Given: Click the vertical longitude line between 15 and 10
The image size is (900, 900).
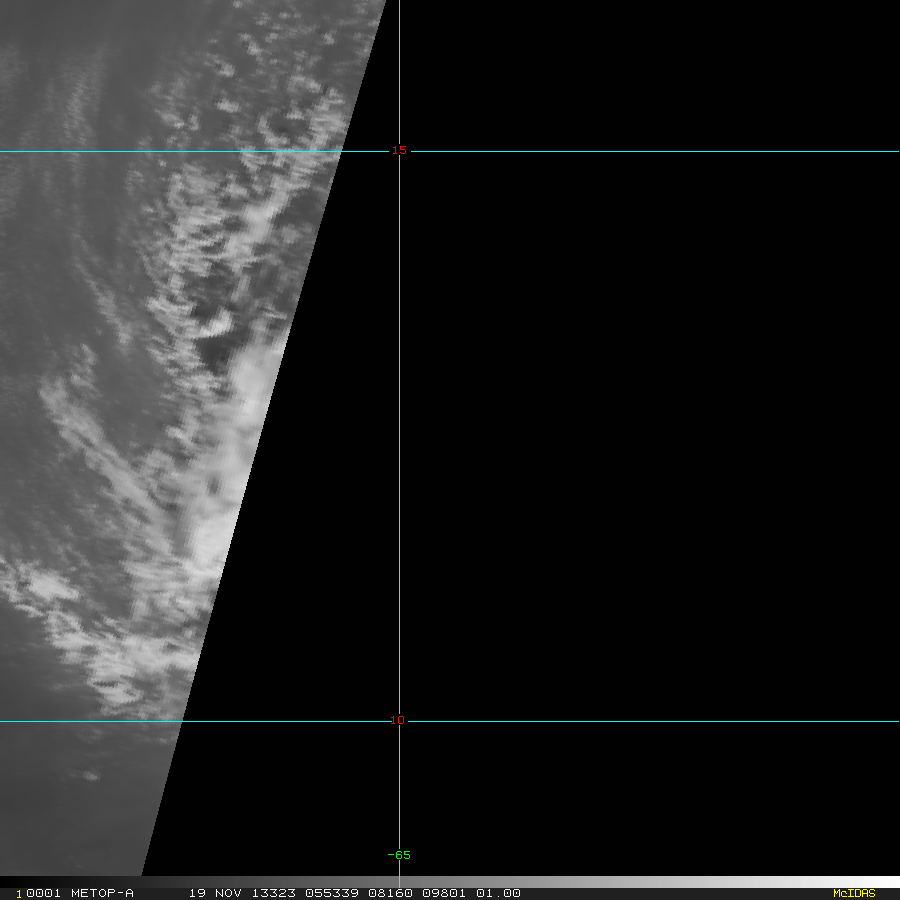Looking at the screenshot, I should [399, 436].
